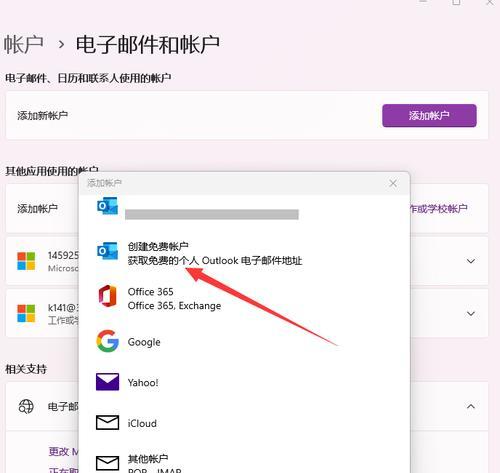Choose 创建免费帐户 option text
This screenshot has height=473, width=500.
[x=158, y=246]
